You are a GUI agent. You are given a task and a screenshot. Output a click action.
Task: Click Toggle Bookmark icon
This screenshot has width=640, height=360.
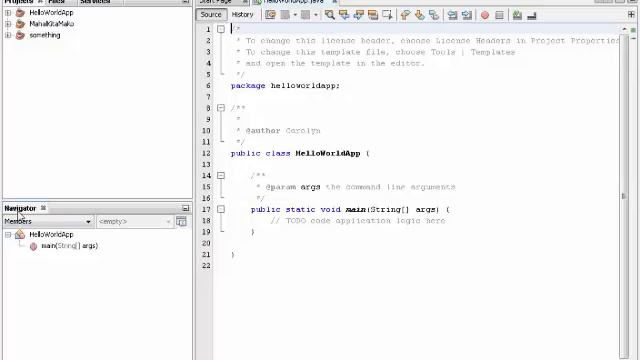[x=434, y=15]
